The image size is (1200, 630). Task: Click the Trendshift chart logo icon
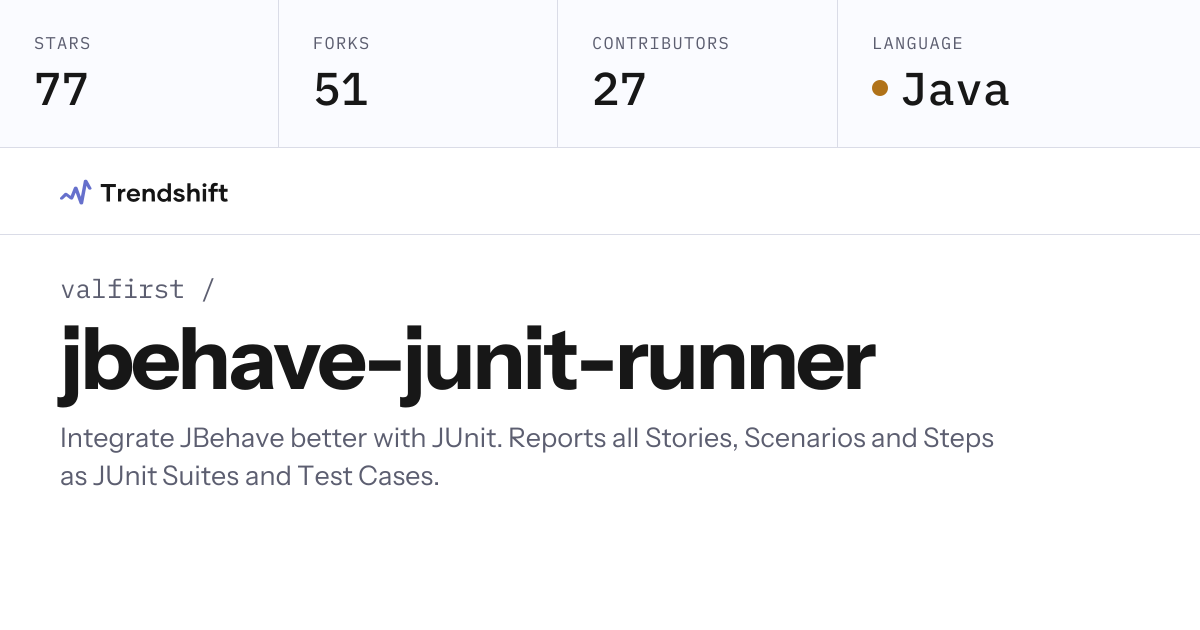pos(76,193)
